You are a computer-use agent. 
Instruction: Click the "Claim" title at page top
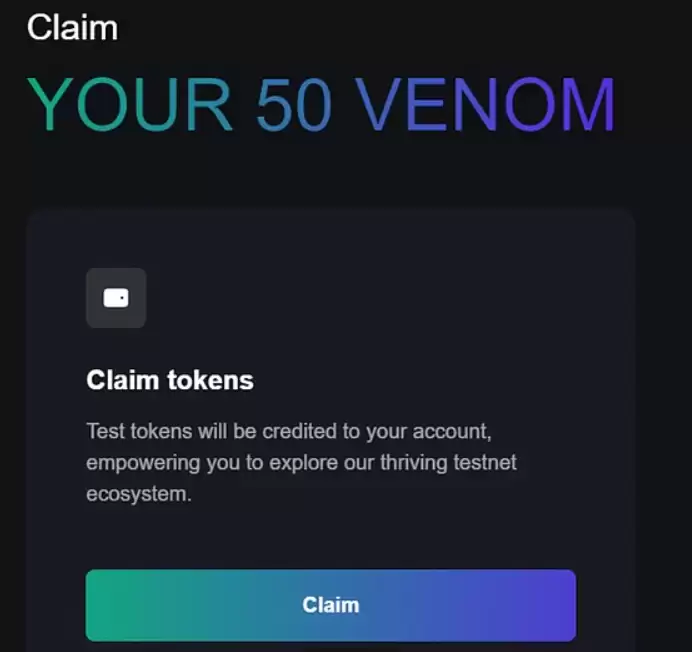click(x=72, y=27)
